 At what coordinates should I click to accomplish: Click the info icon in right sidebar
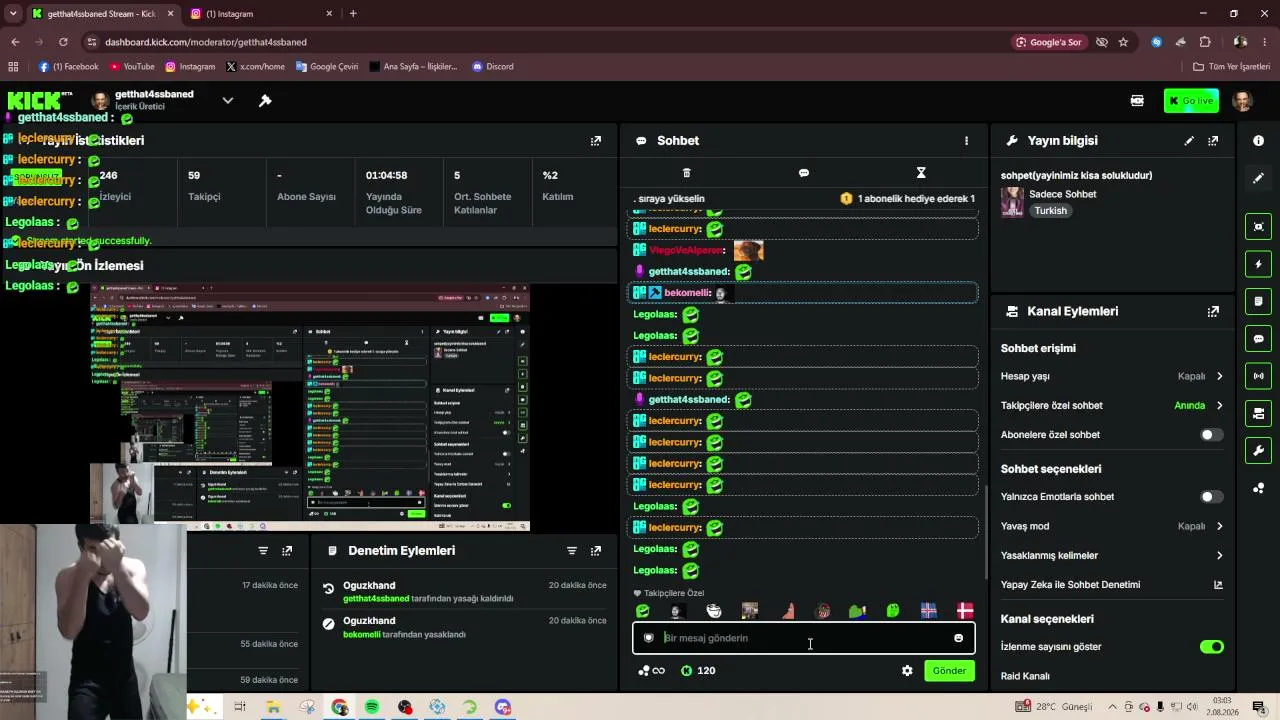tap(1258, 141)
